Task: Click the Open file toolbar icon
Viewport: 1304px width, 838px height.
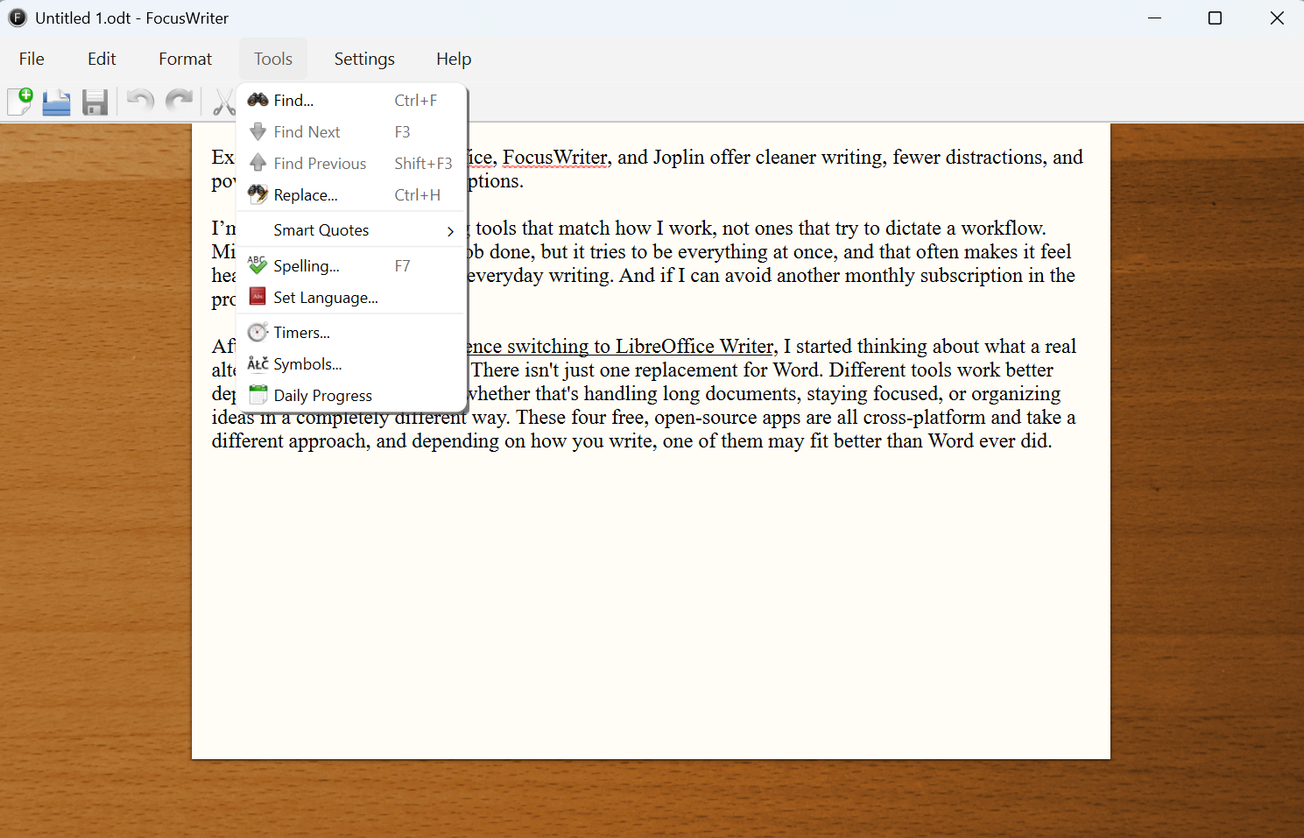Action: click(57, 101)
